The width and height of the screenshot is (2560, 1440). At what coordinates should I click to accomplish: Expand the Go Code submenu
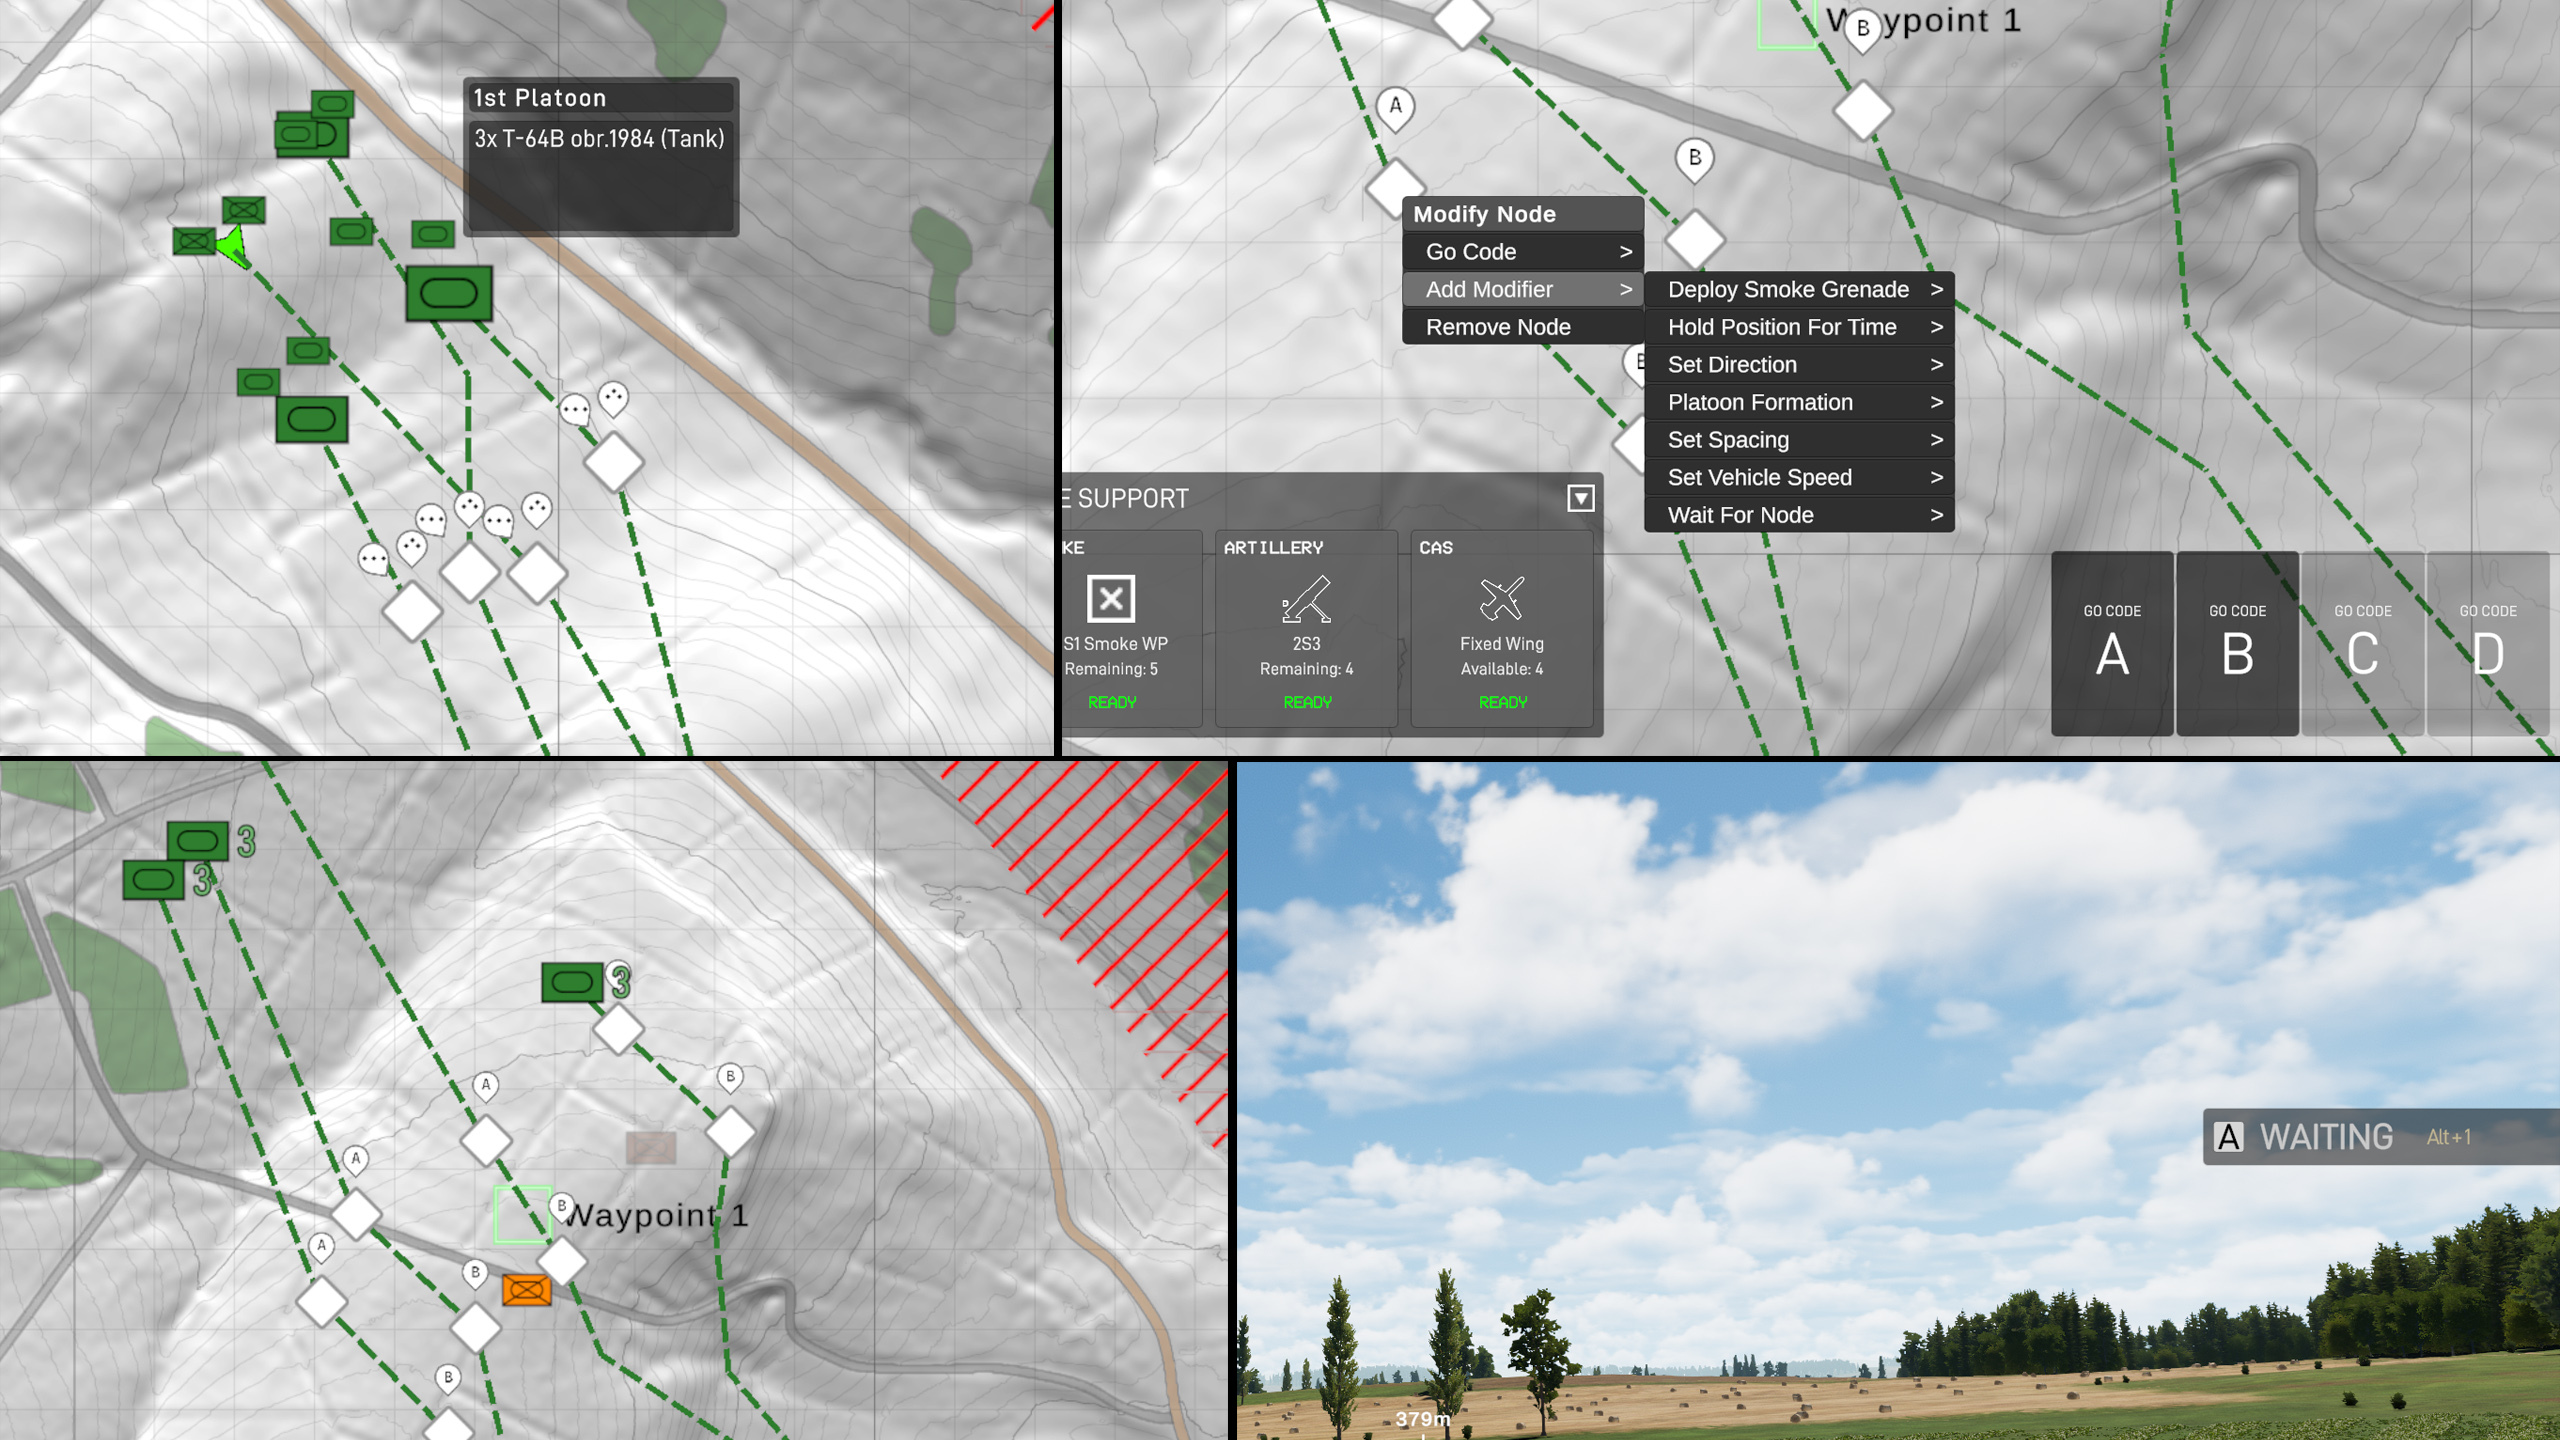point(1522,252)
